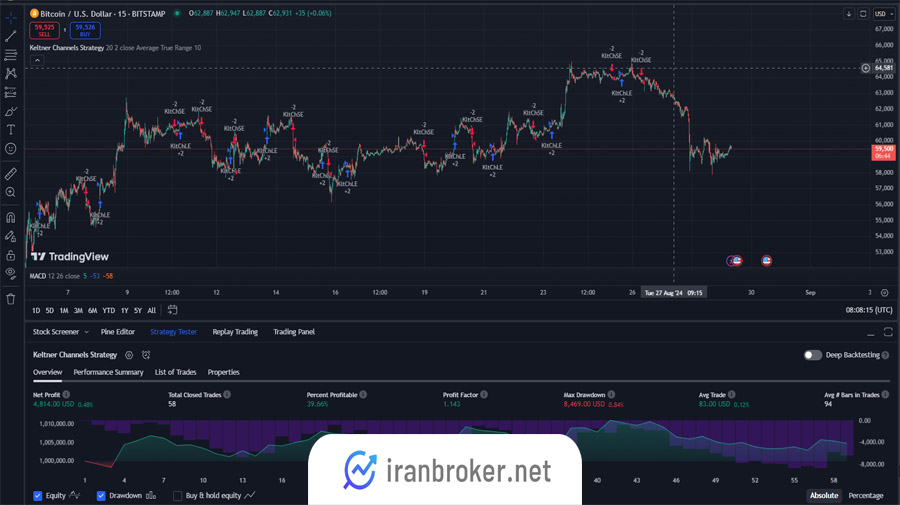Lock all drawing tools
Image resolution: width=900 pixels, height=505 pixels.
coord(10,255)
